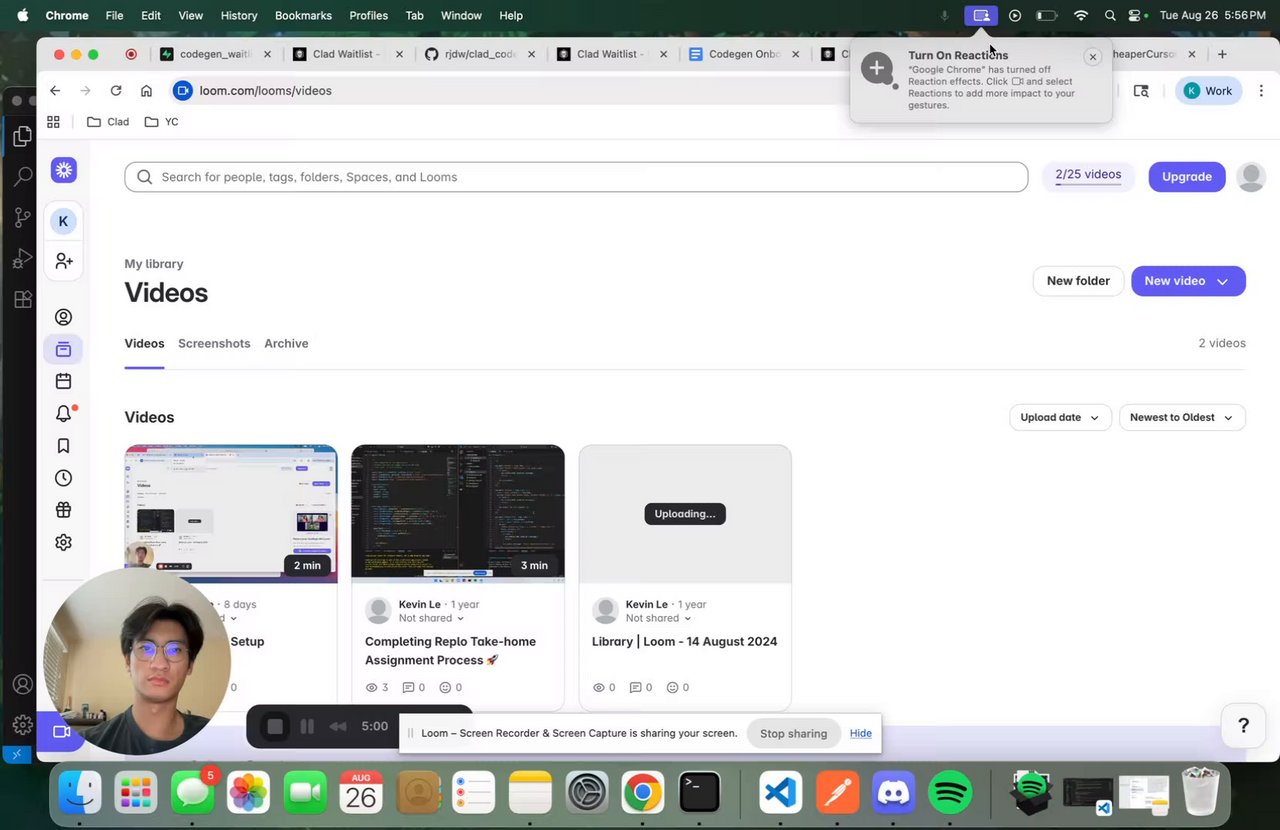
Task: Click the 2/25 videos usage indicator
Action: [x=1088, y=176]
